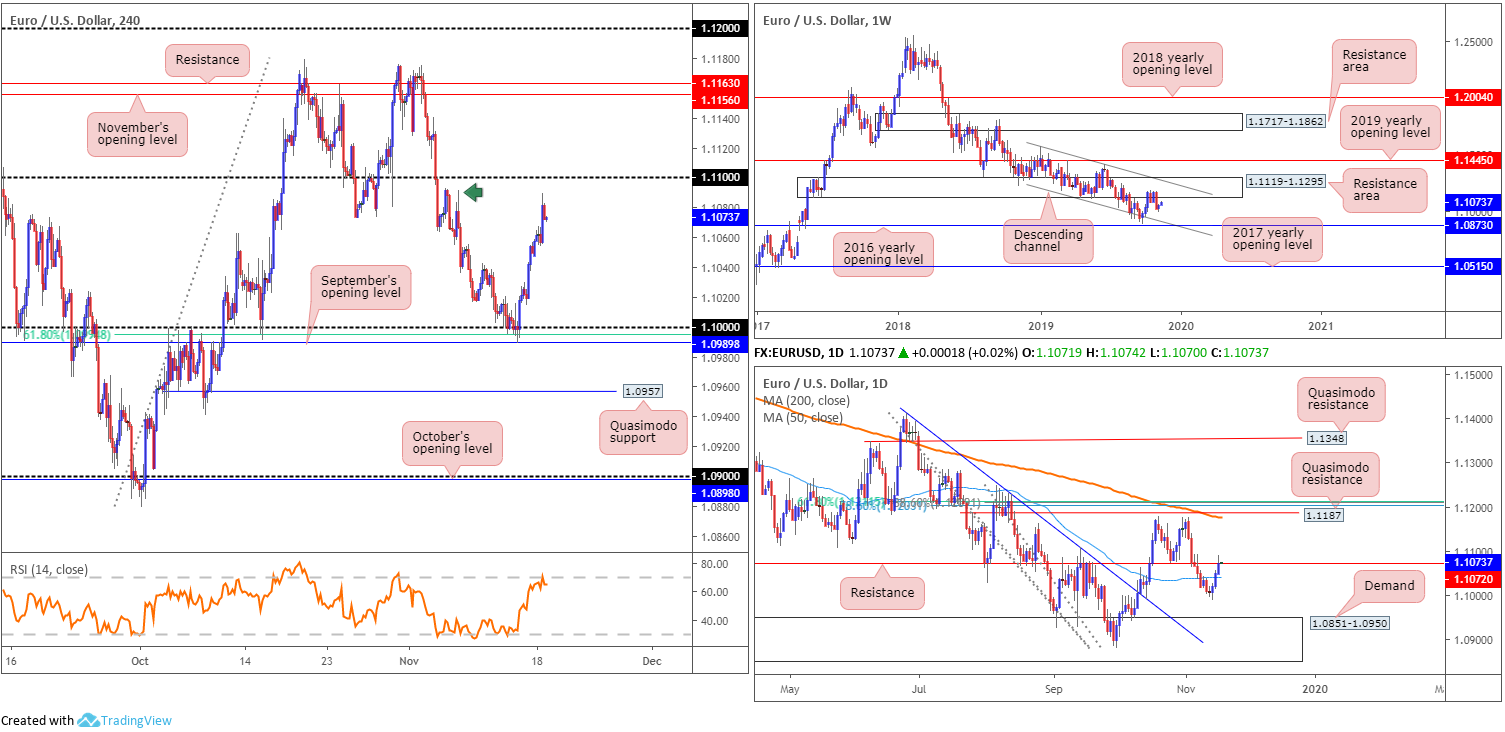Click the 'Resistance' callout on the 240 chart

[207, 59]
